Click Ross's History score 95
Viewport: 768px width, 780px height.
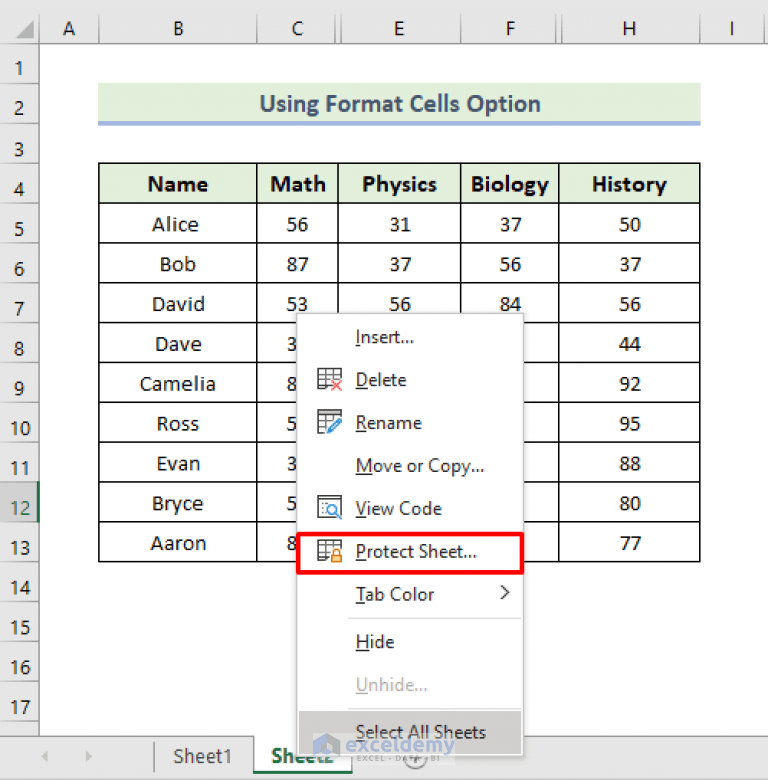(629, 423)
